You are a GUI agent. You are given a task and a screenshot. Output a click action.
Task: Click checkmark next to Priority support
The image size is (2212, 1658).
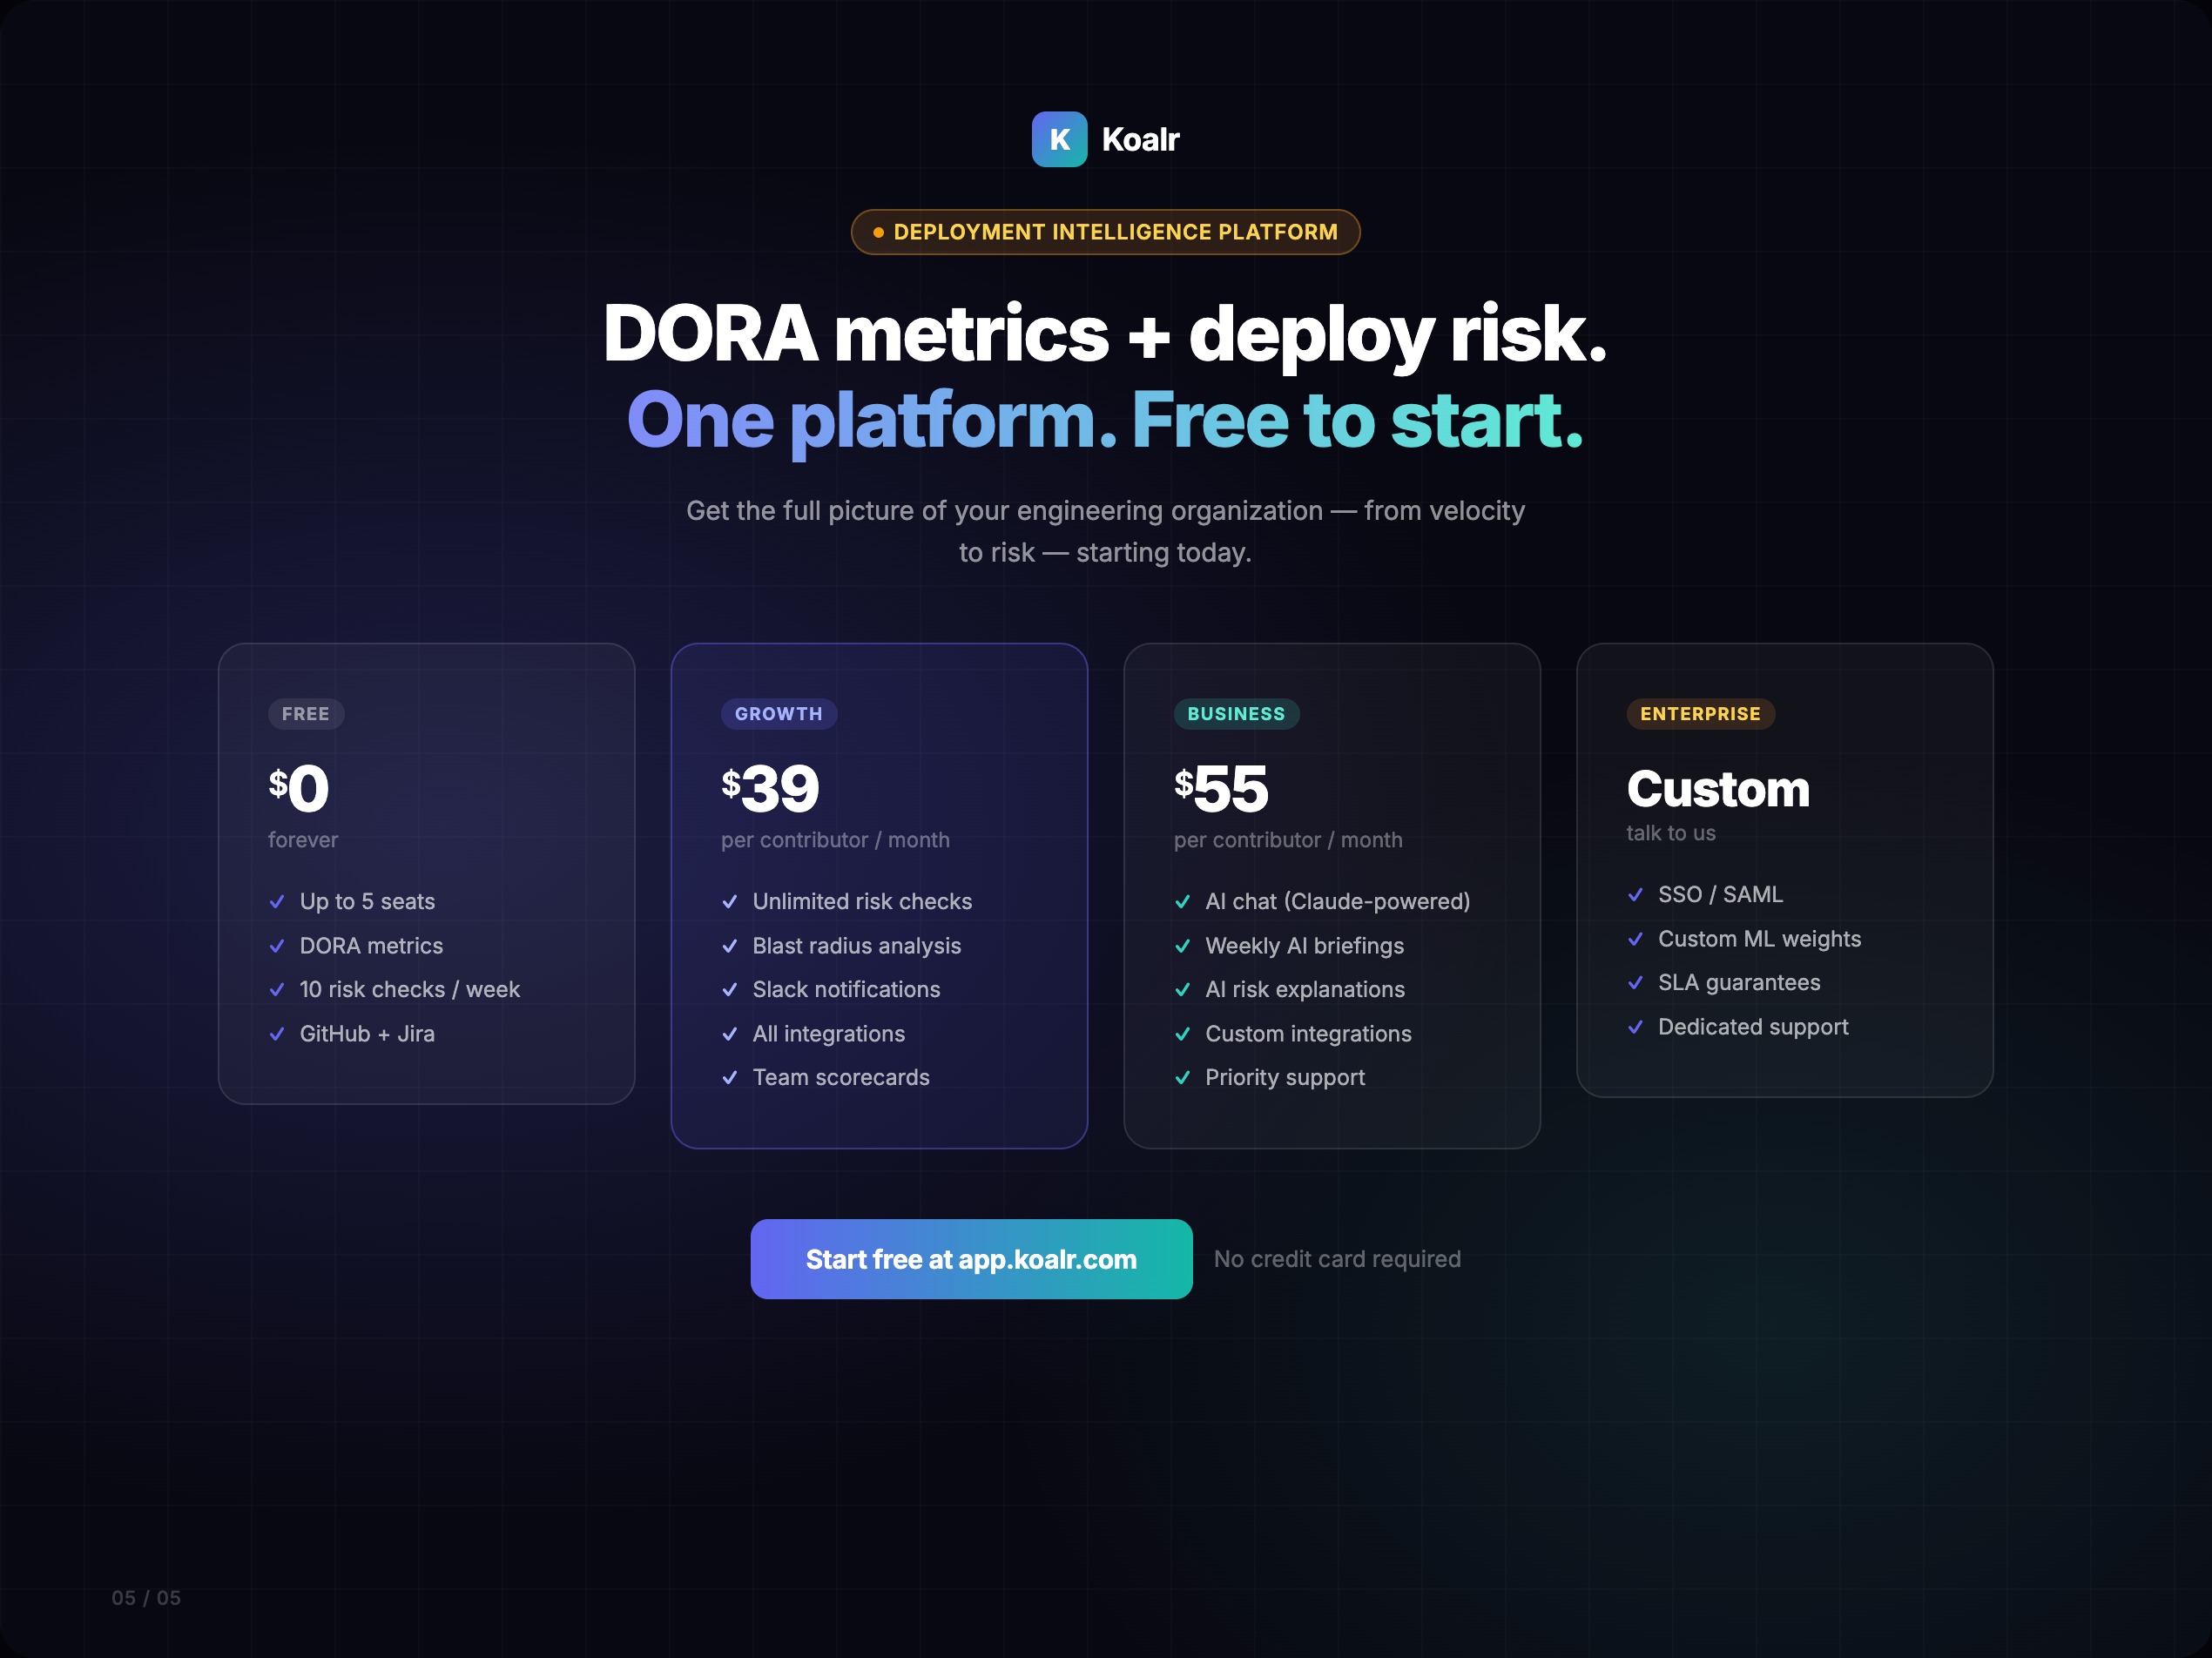coord(1182,1077)
